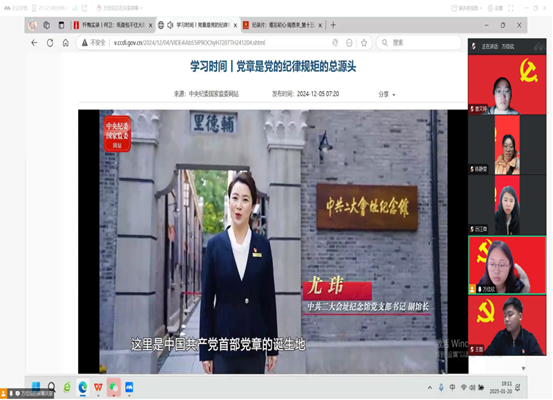This screenshot has height=400, width=553.
Task: Bookmark this page with the star icon
Action: (x=364, y=43)
